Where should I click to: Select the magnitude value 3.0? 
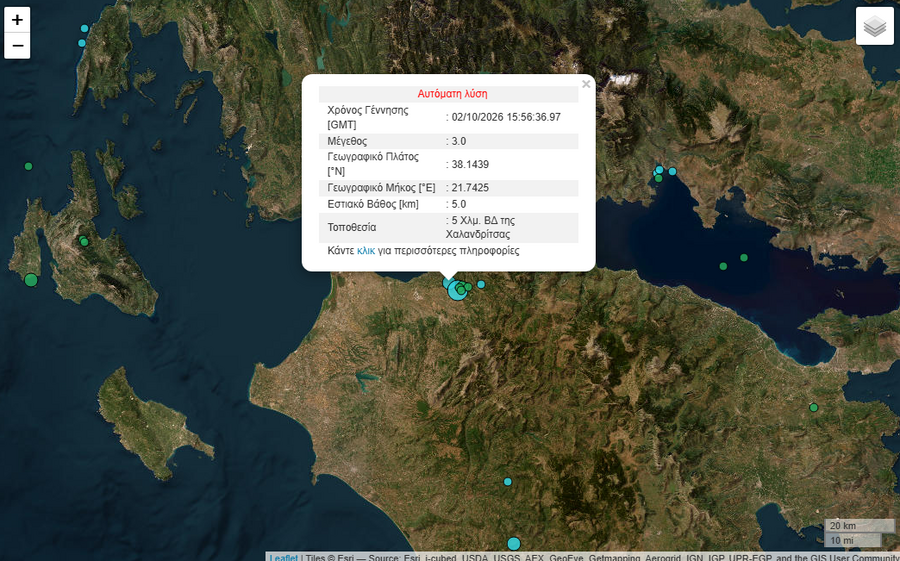(x=459, y=141)
